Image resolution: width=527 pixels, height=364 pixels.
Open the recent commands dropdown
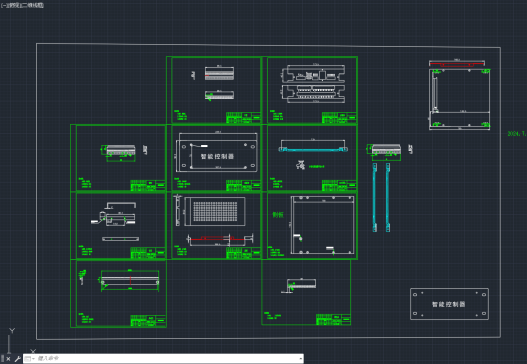(29, 359)
